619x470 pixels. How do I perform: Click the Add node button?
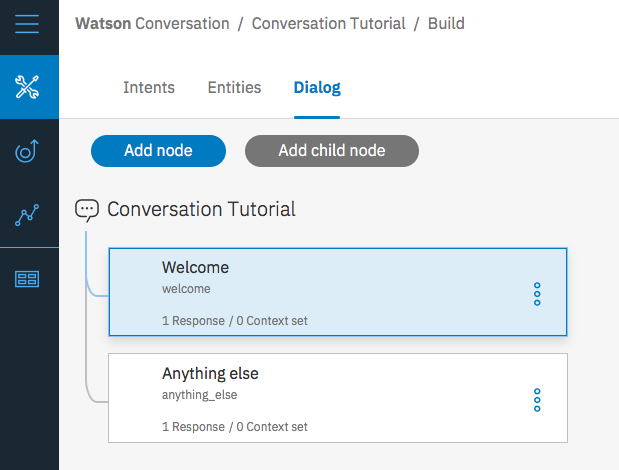(158, 151)
